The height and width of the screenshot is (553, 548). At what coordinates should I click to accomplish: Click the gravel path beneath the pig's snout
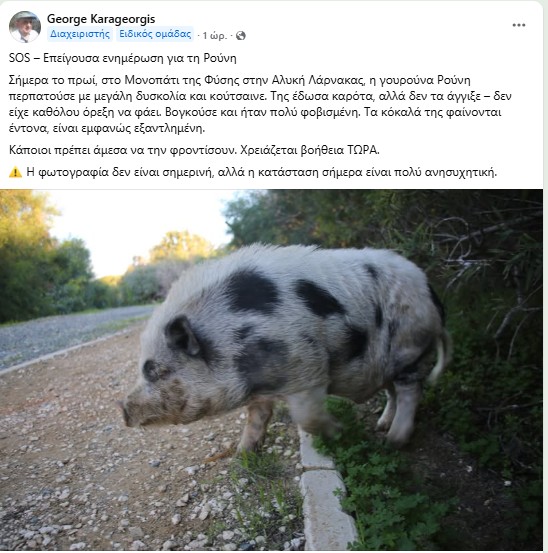pyautogui.click(x=106, y=458)
